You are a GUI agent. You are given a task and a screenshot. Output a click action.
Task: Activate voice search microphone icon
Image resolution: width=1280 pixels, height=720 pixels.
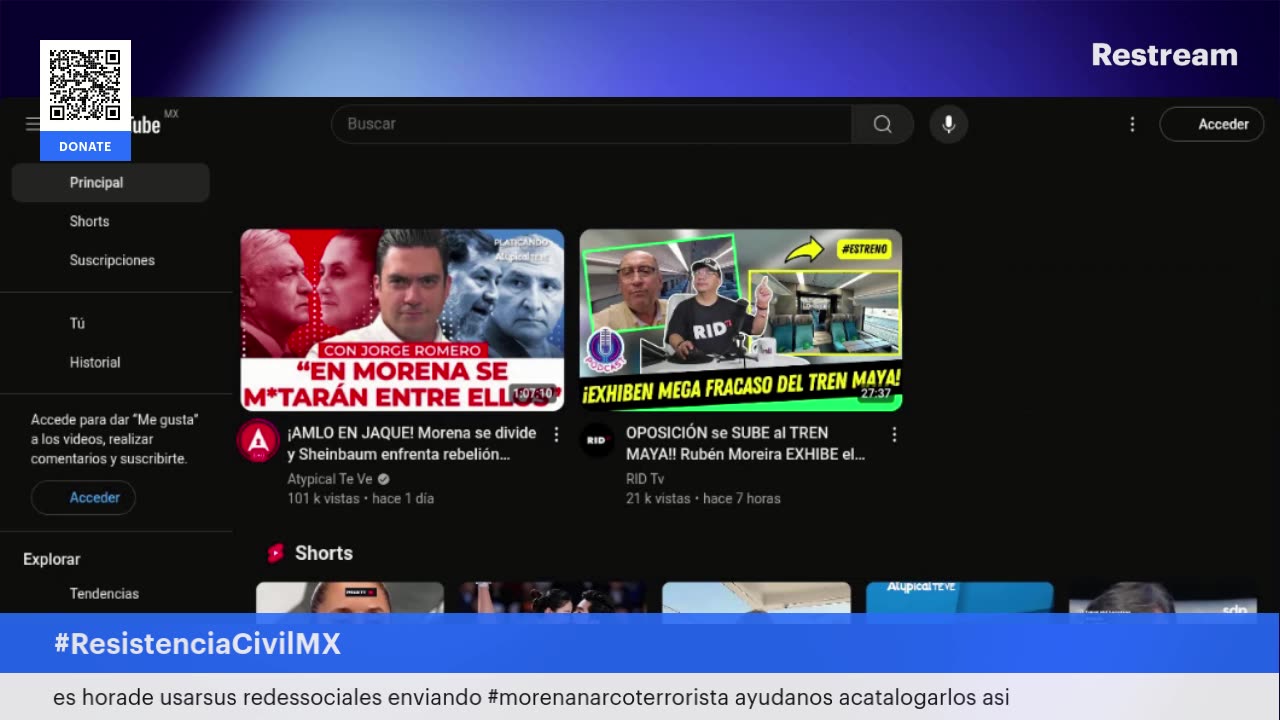coord(949,124)
